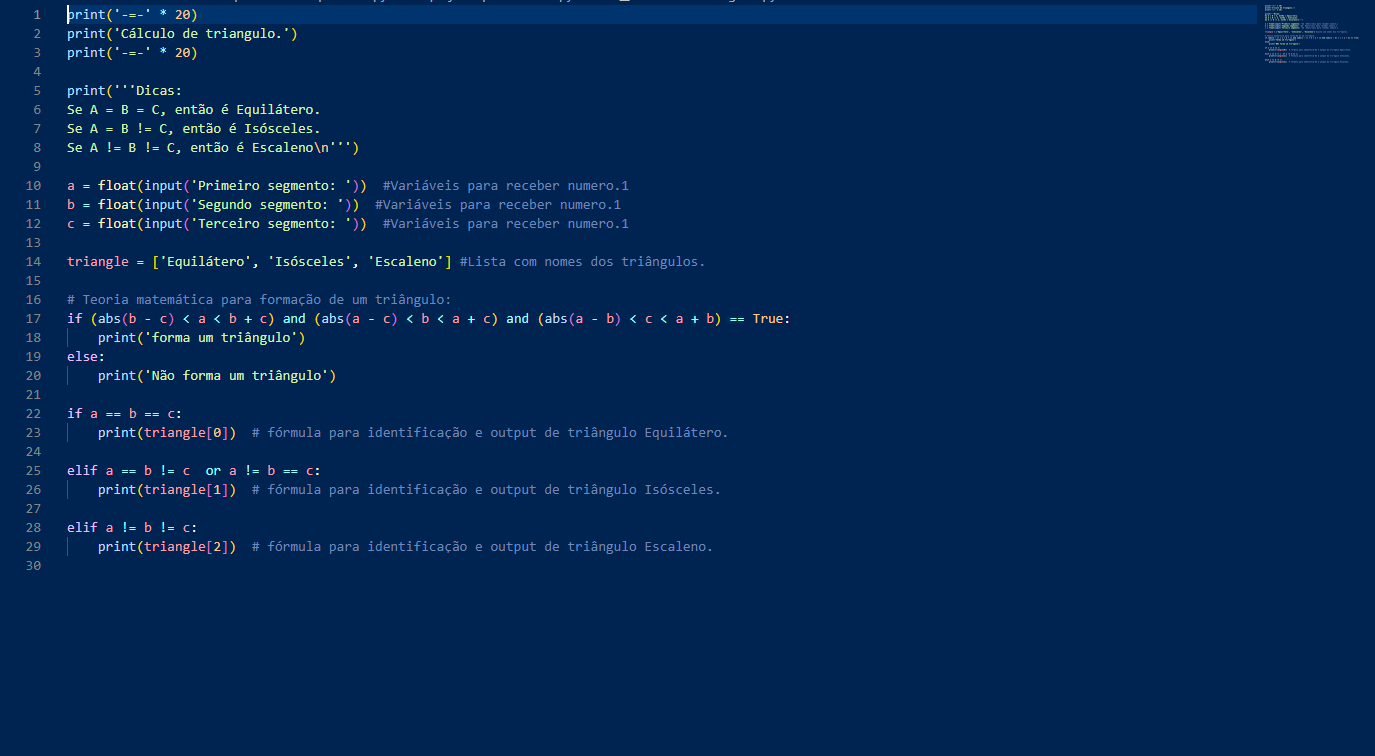Click line number 22 in the gutter

click(33, 414)
